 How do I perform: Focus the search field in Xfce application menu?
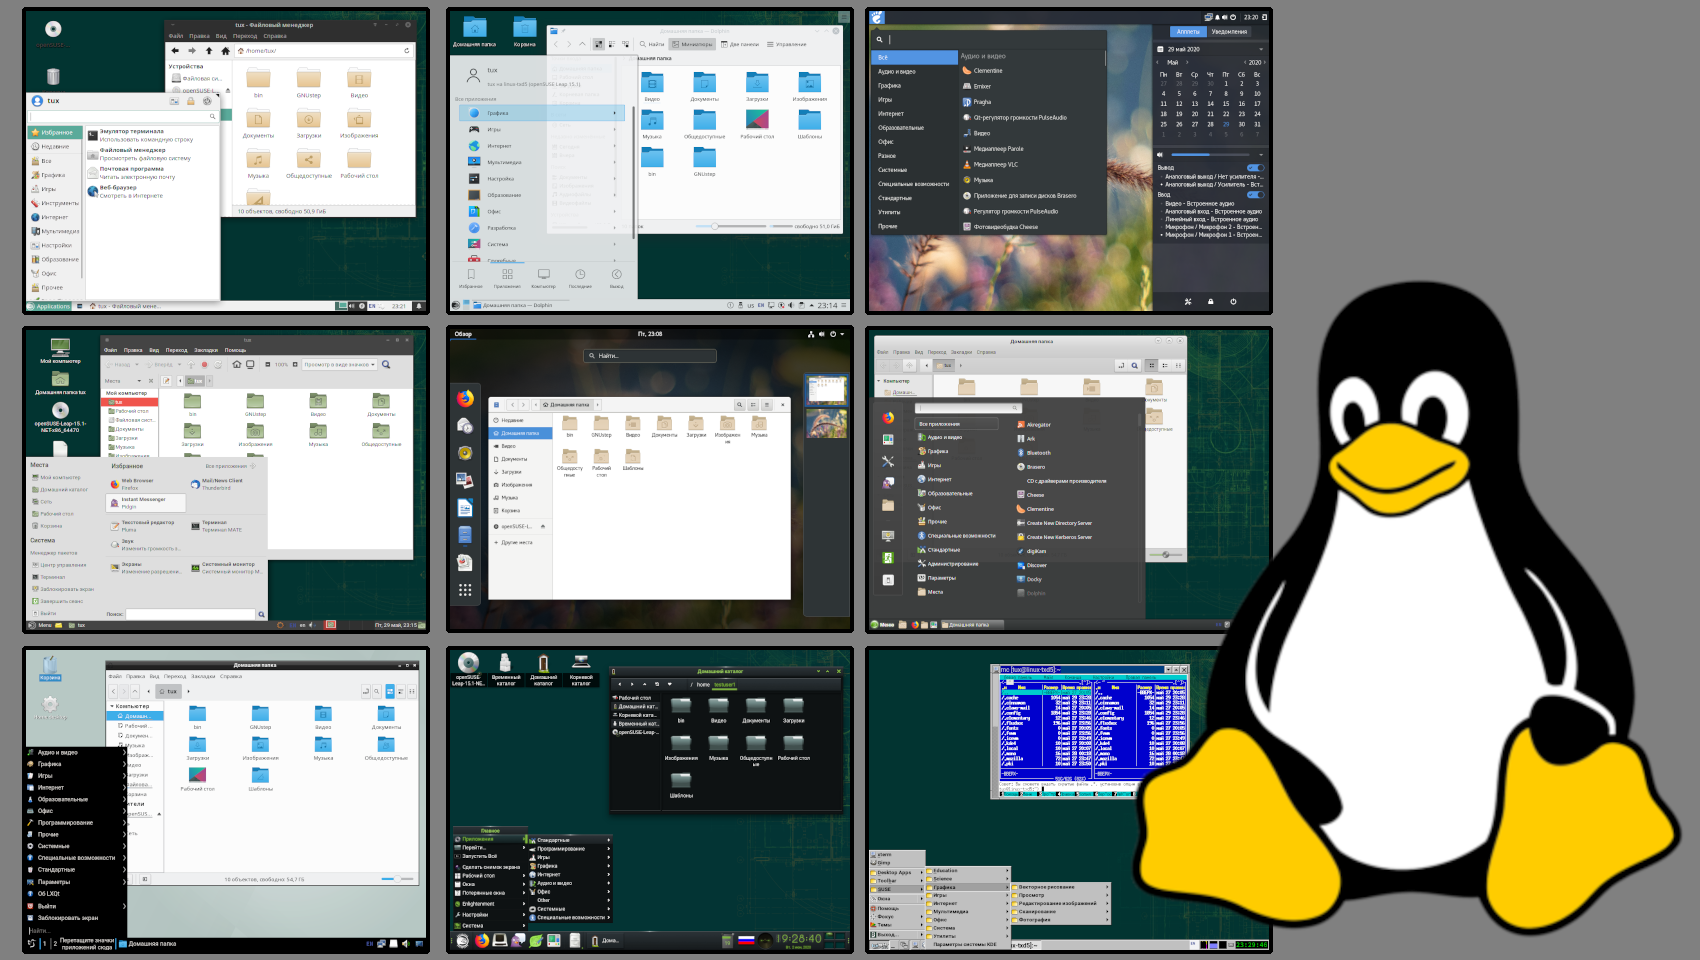click(x=124, y=117)
